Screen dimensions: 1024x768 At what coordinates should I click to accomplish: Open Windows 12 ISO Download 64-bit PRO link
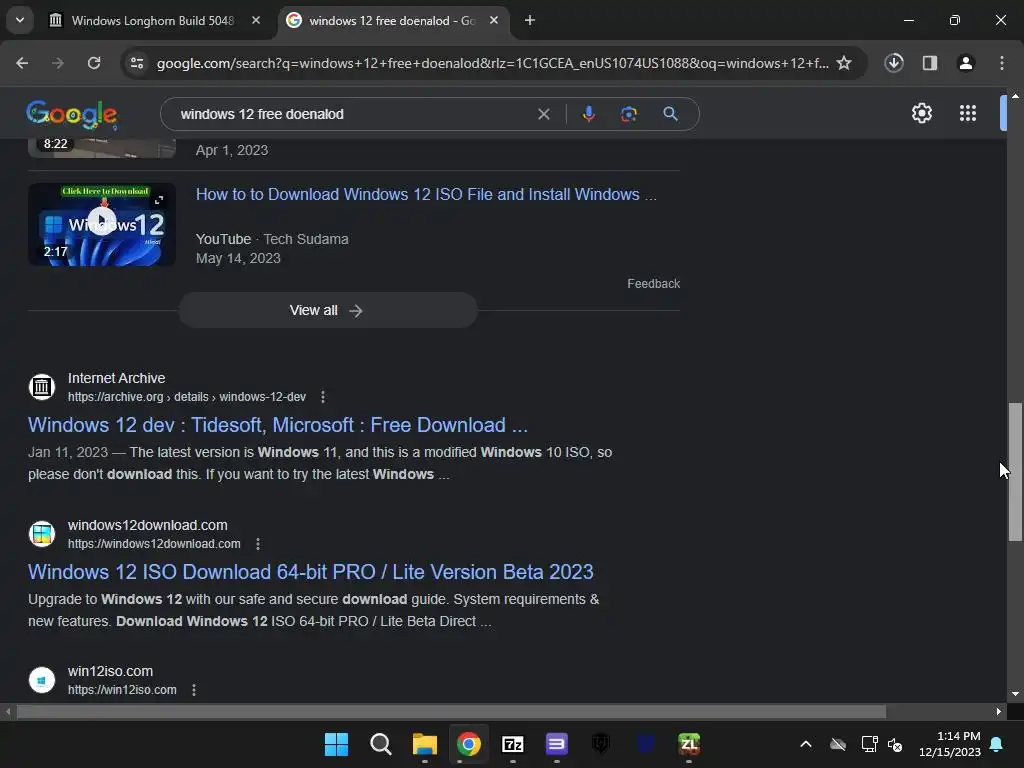point(311,572)
